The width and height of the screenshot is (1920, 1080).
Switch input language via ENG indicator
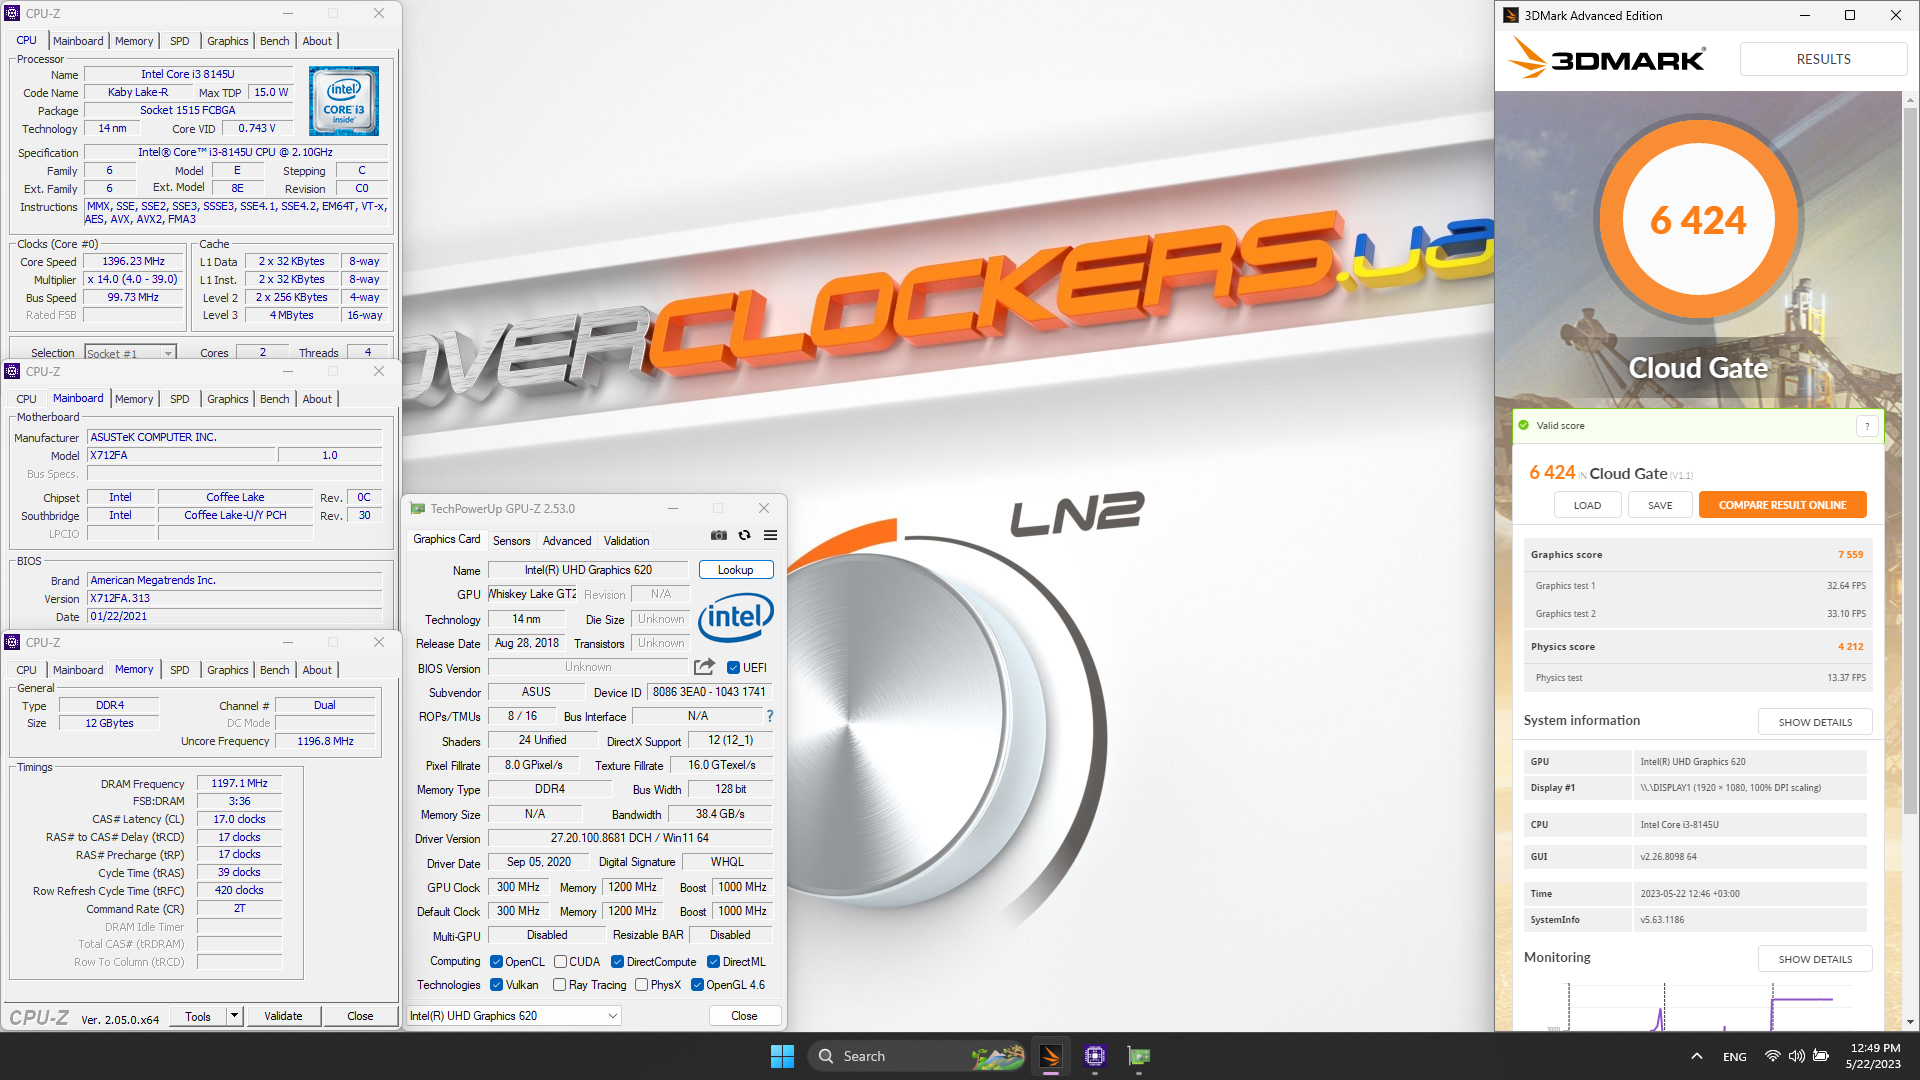tap(1735, 1057)
